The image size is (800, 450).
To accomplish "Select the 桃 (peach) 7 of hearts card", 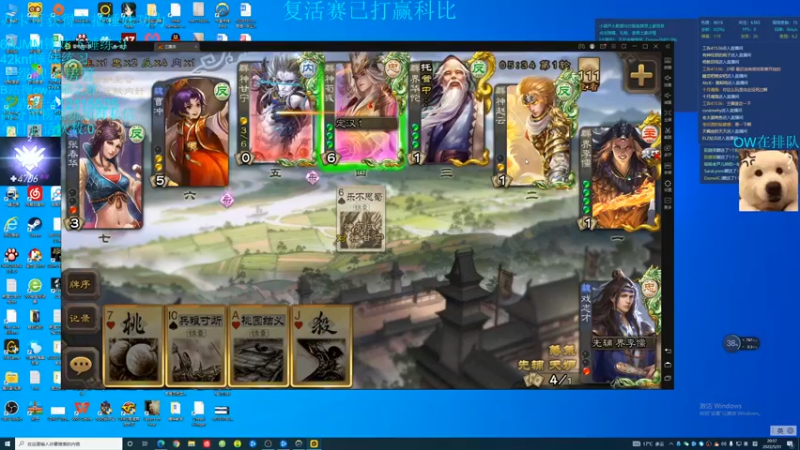I will coord(133,345).
